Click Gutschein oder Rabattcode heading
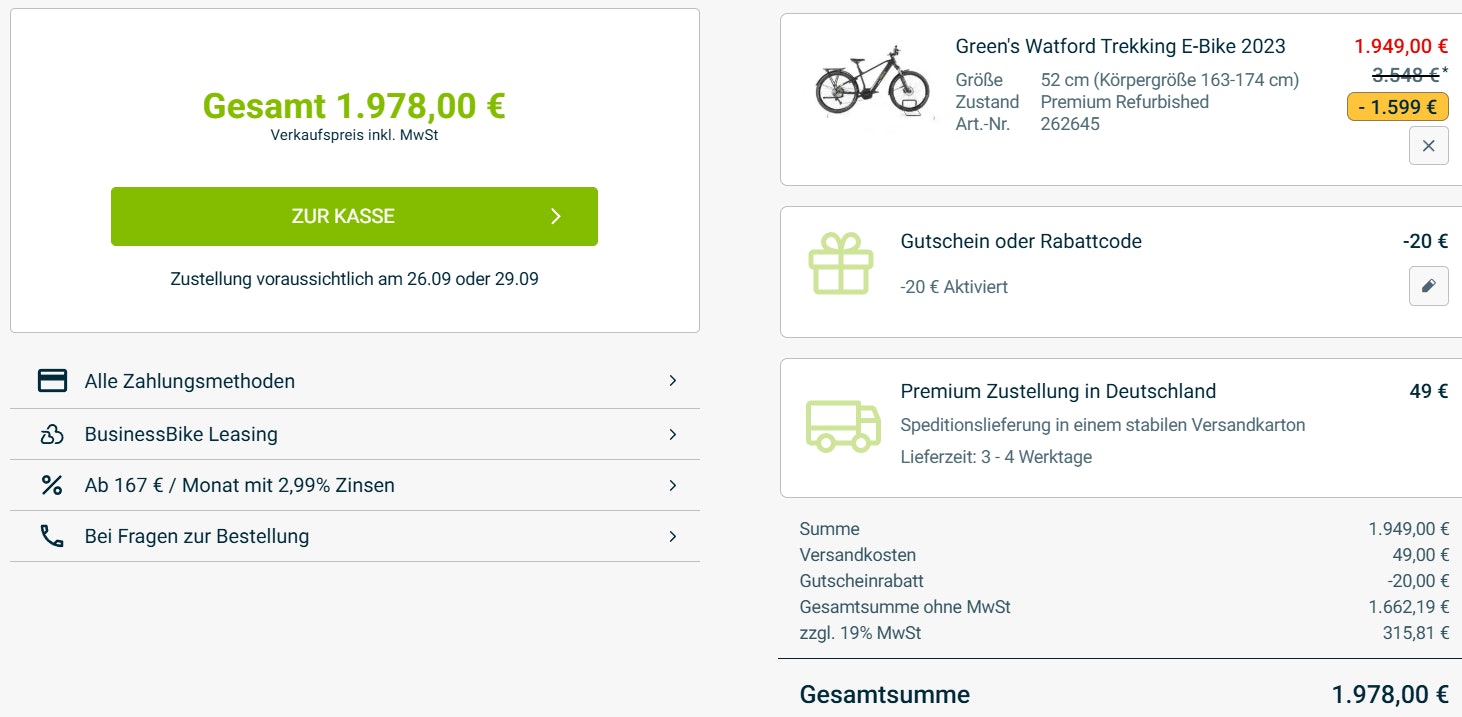Viewport: 1462px width, 717px height. pyautogui.click(x=1021, y=241)
